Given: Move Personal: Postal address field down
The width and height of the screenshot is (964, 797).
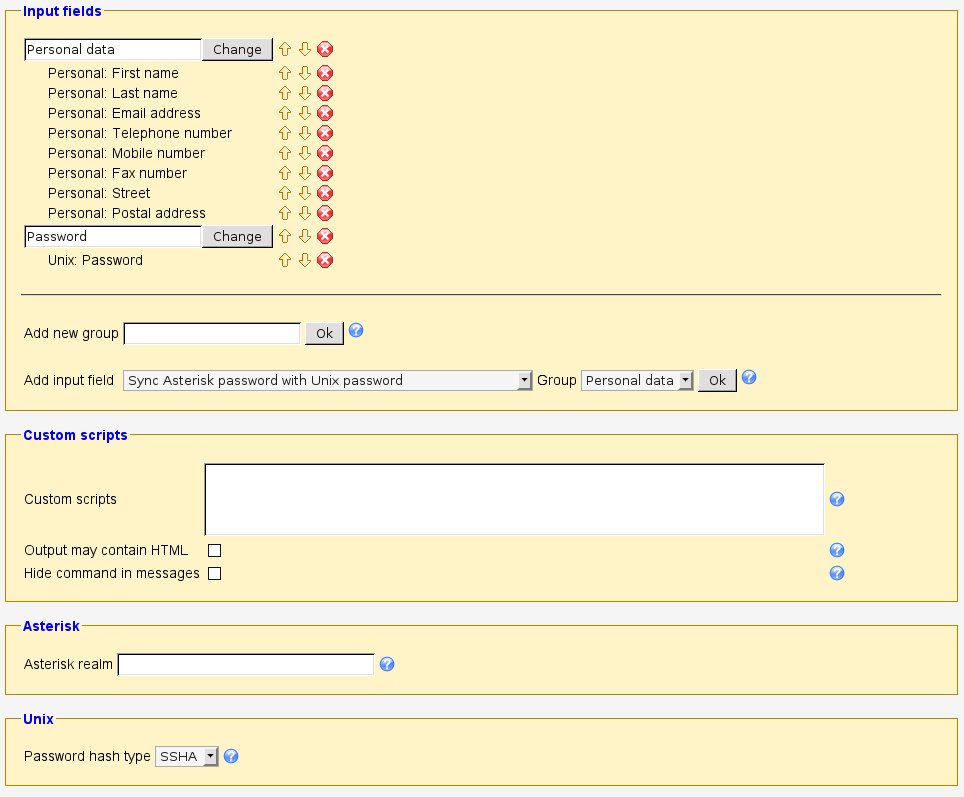Looking at the screenshot, I should tap(305, 213).
